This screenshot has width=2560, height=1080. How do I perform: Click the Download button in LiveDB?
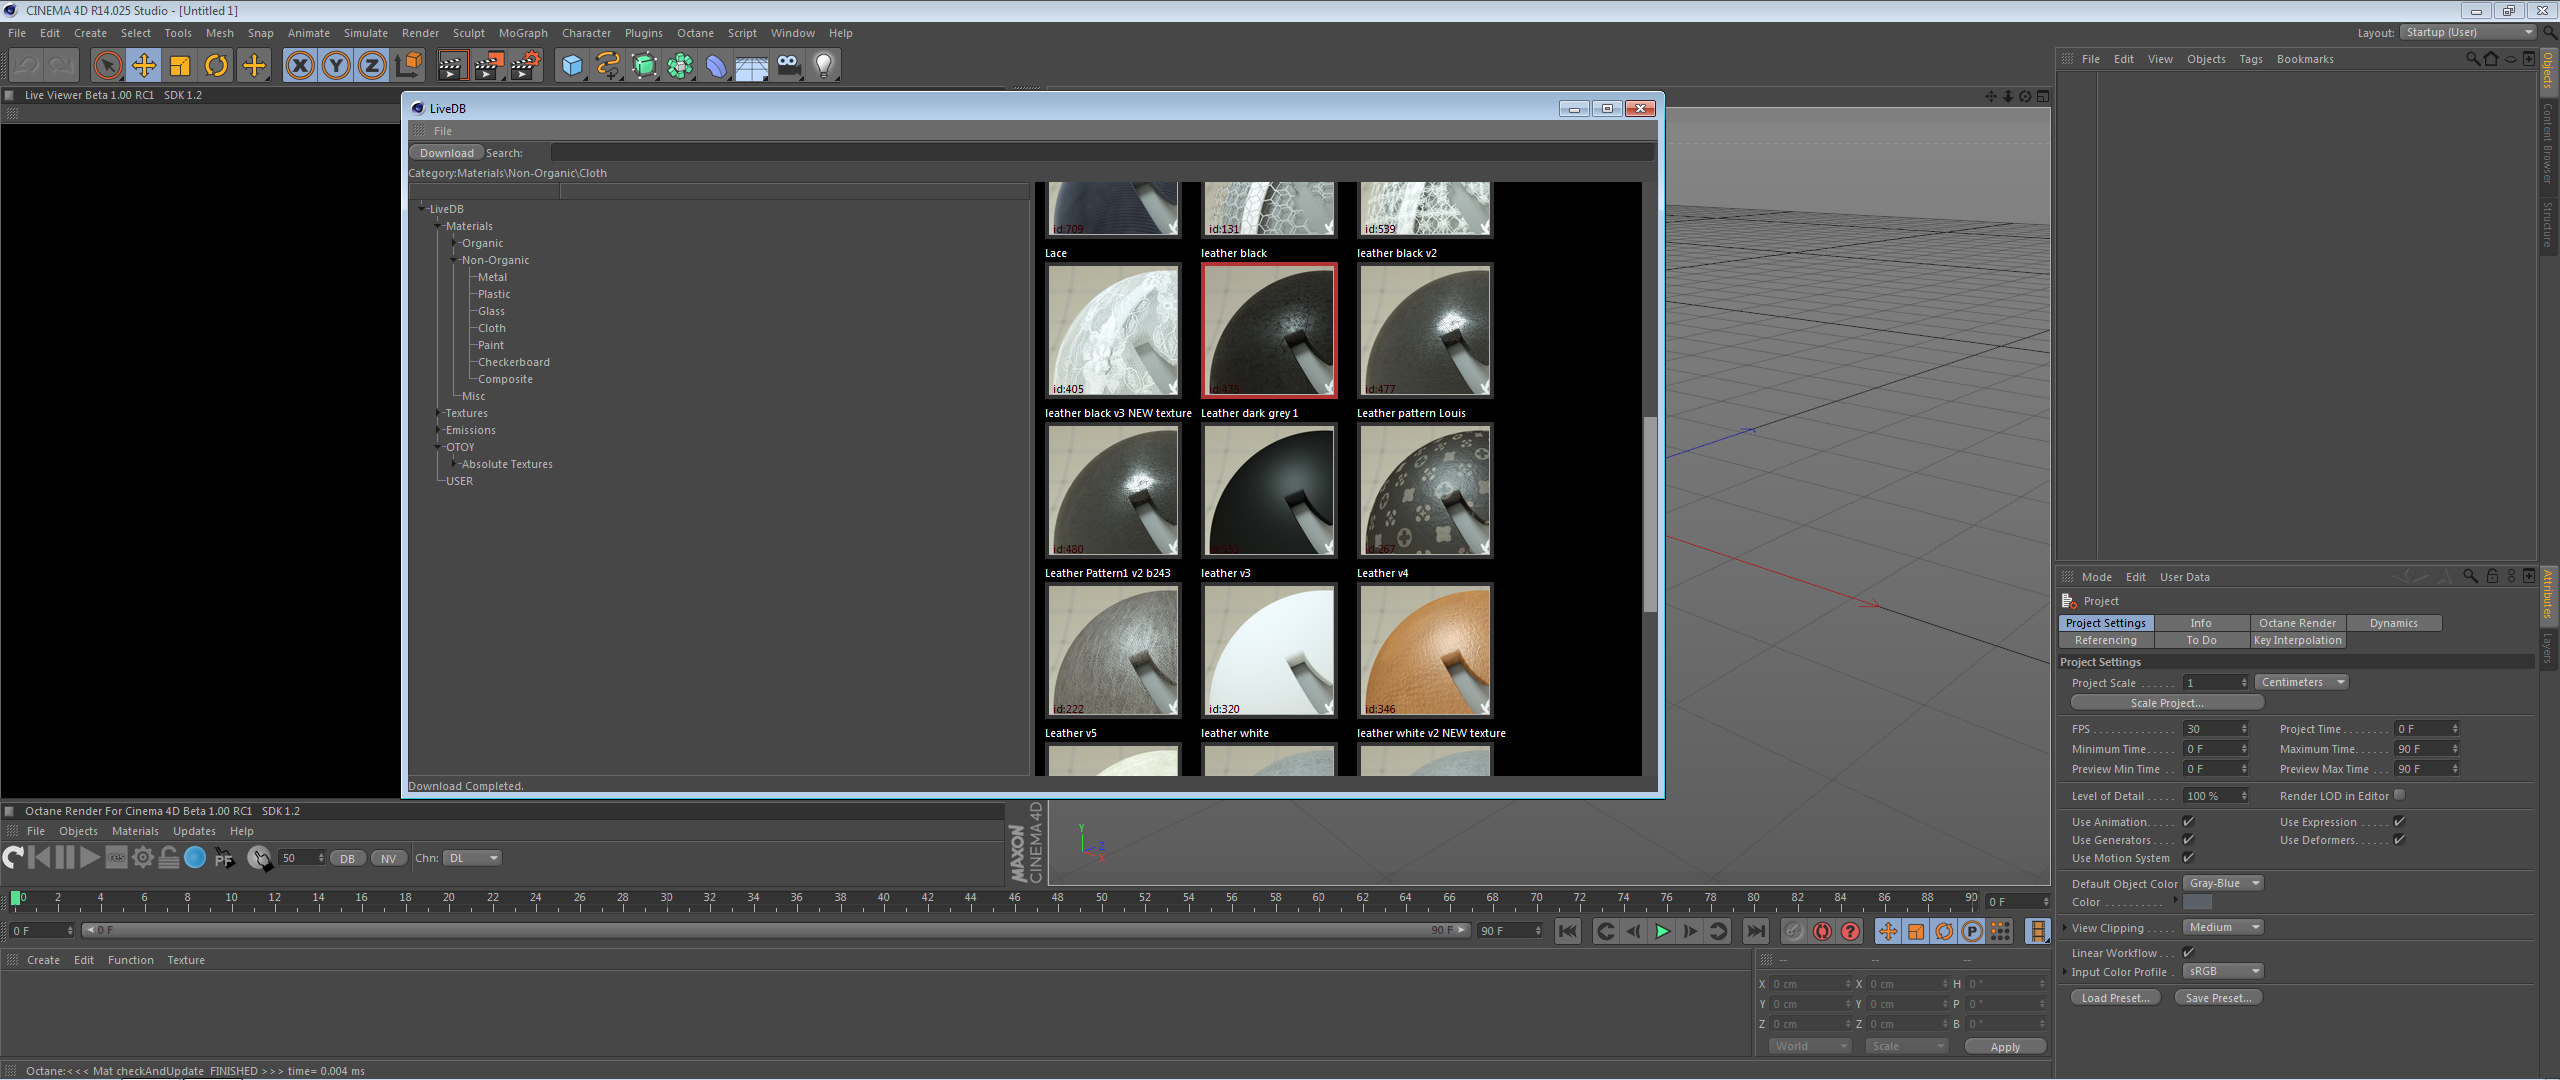point(446,153)
